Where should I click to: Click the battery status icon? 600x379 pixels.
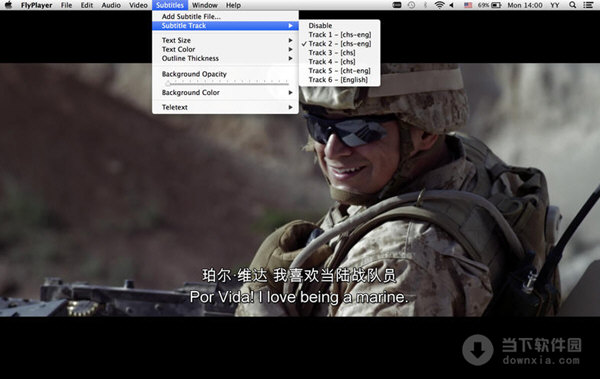click(496, 5)
